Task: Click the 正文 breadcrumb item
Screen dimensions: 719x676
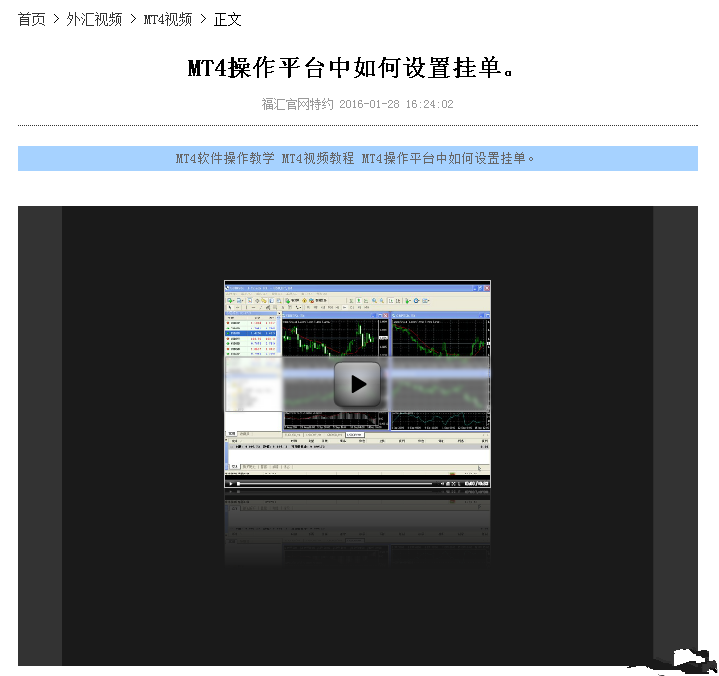Action: (227, 19)
